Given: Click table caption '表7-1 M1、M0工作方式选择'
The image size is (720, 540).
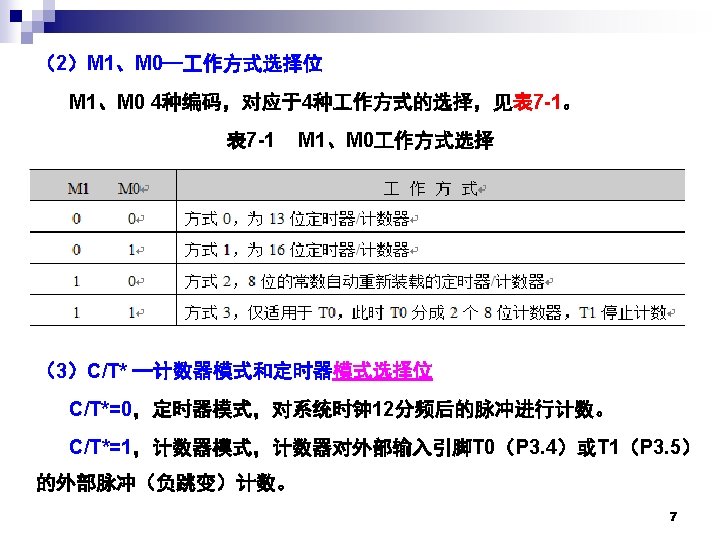Looking at the screenshot, I should point(360,140).
